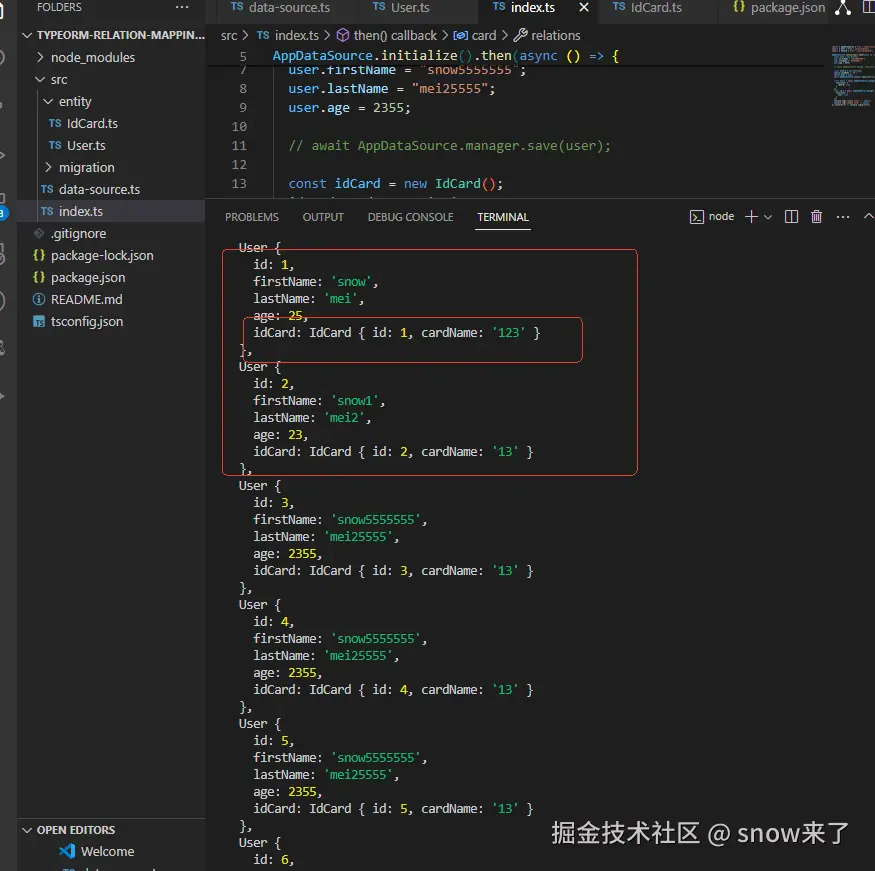Click the .gitignore diamond icon
The height and width of the screenshot is (871, 875).
point(39,233)
